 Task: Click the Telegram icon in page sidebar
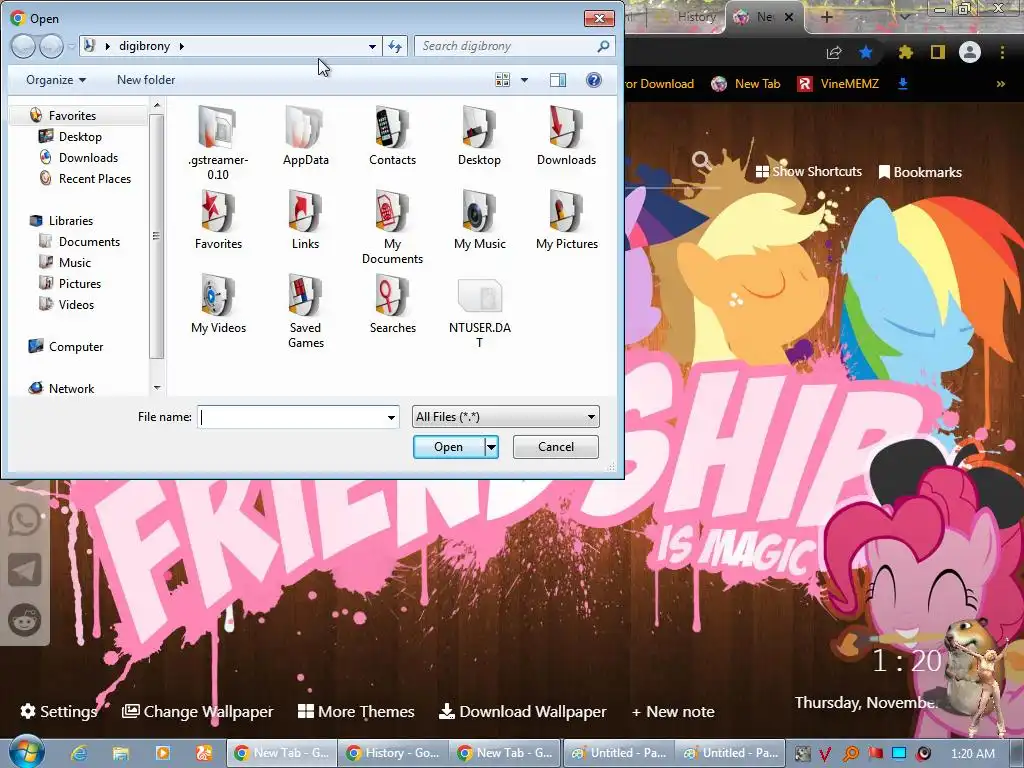tap(25, 569)
